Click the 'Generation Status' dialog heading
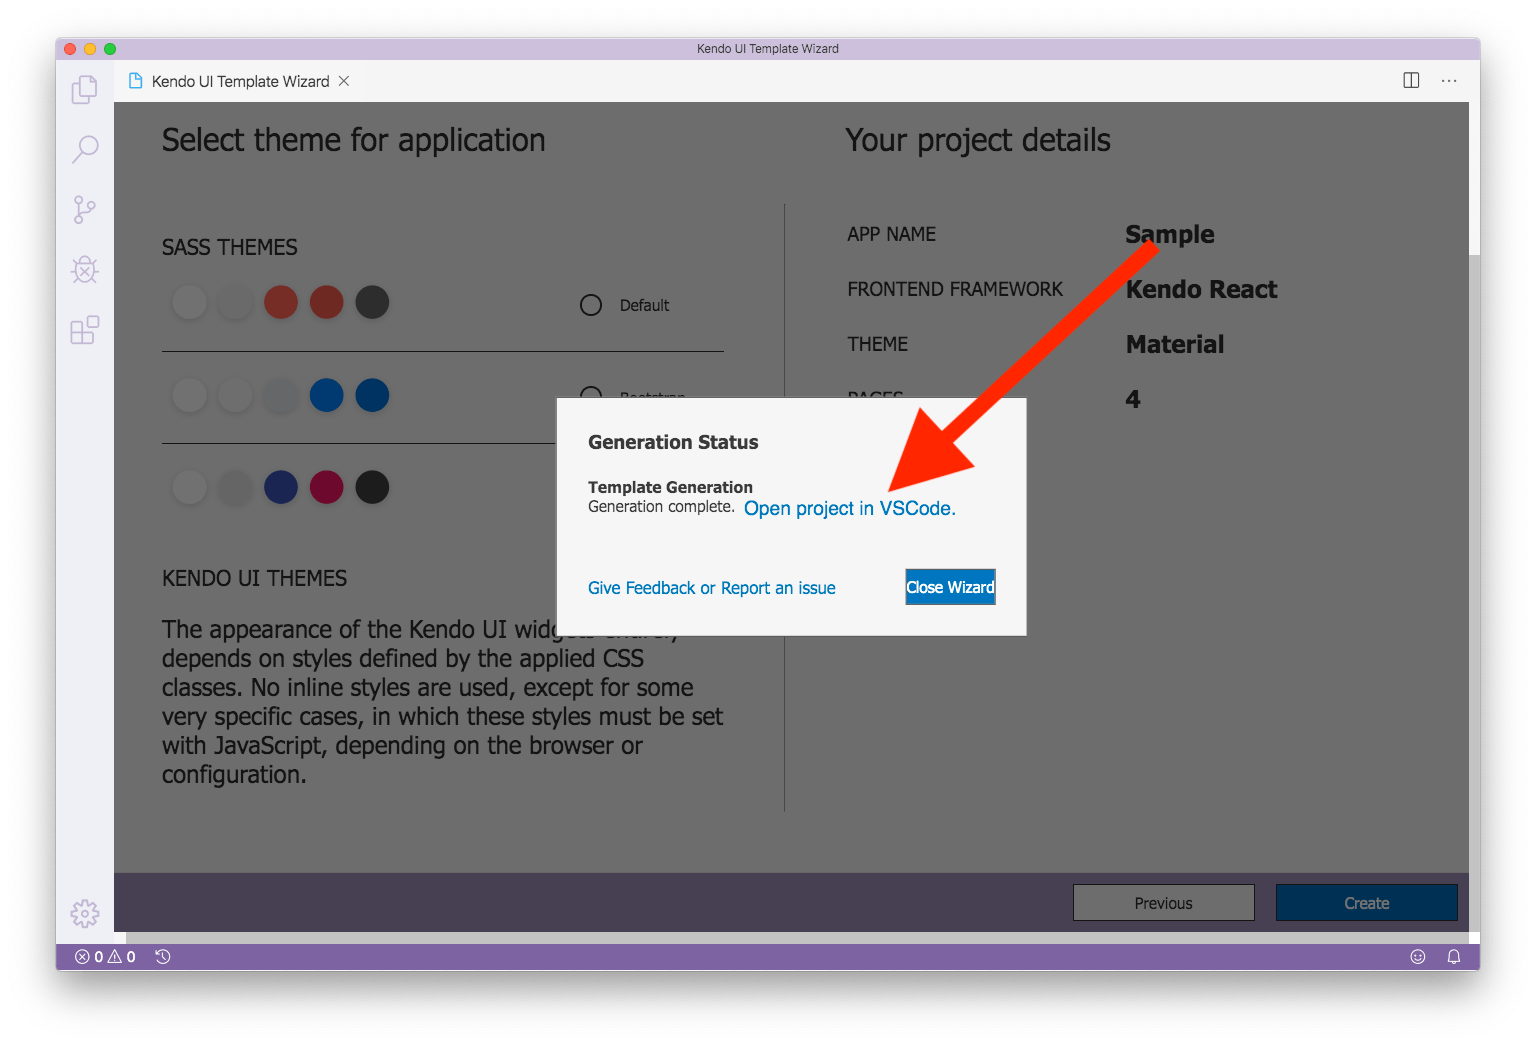 tap(673, 442)
